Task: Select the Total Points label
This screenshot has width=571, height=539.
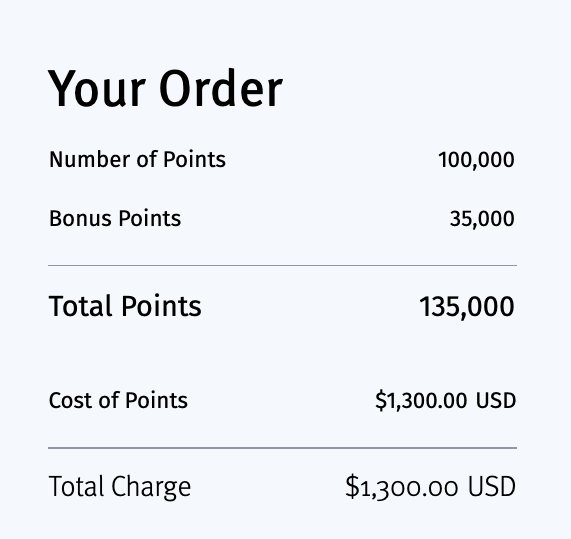Action: (x=125, y=306)
